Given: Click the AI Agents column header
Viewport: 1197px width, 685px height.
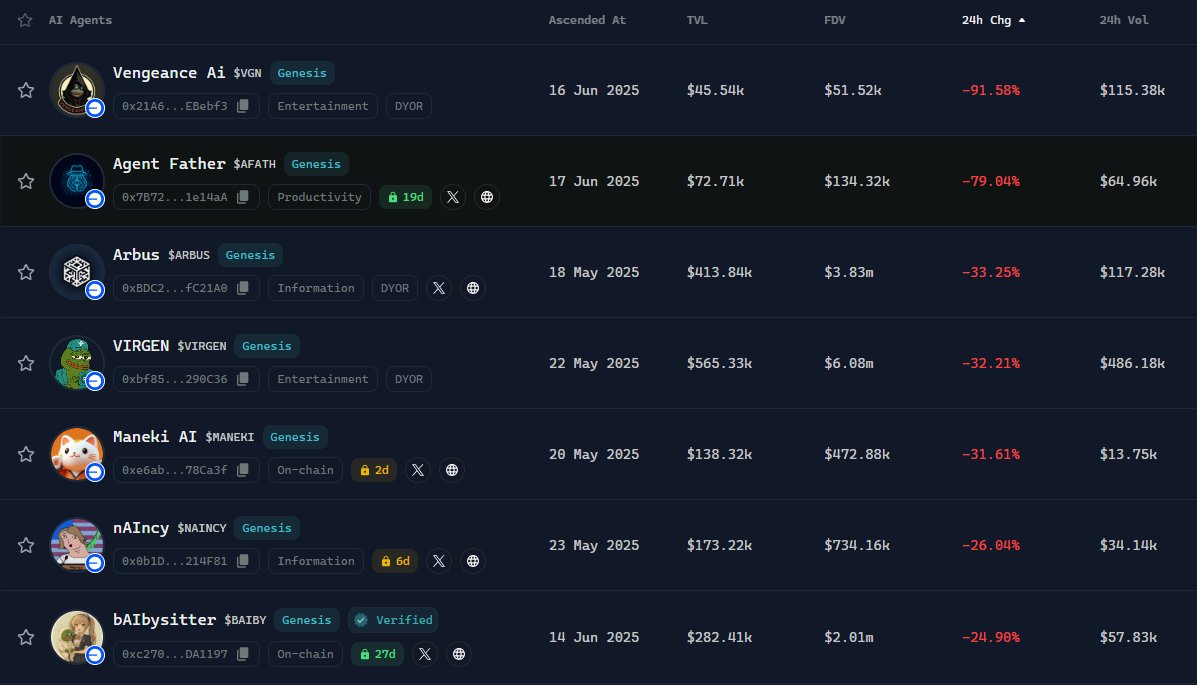Looking at the screenshot, I should point(80,20).
